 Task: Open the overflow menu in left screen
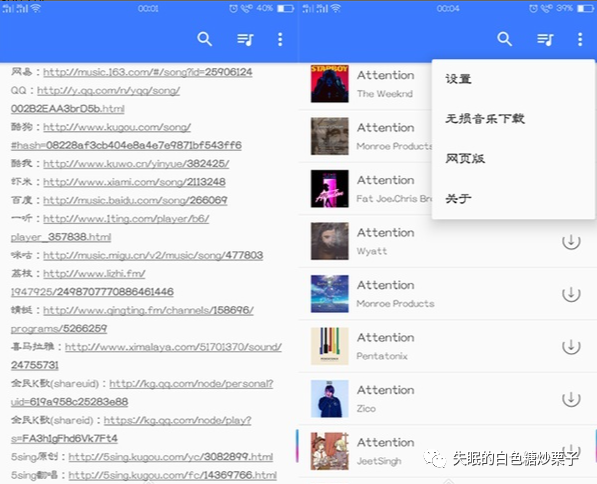pyautogui.click(x=280, y=39)
